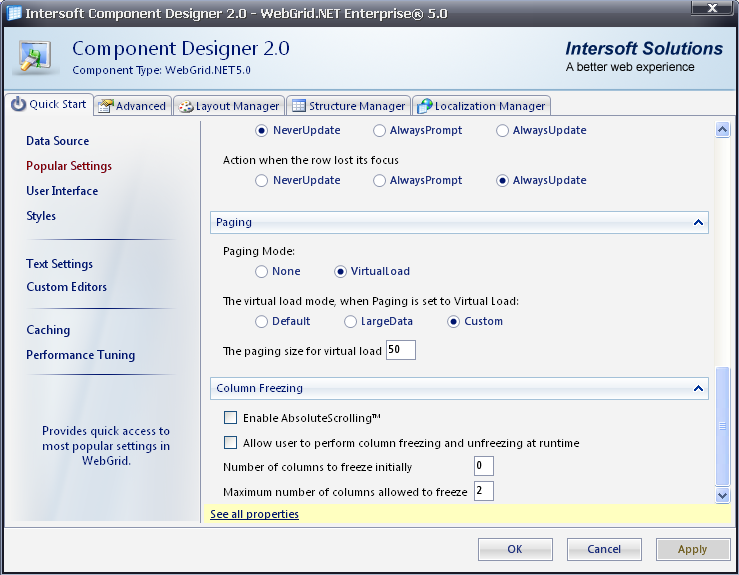Click the Apply button

[x=693, y=549]
